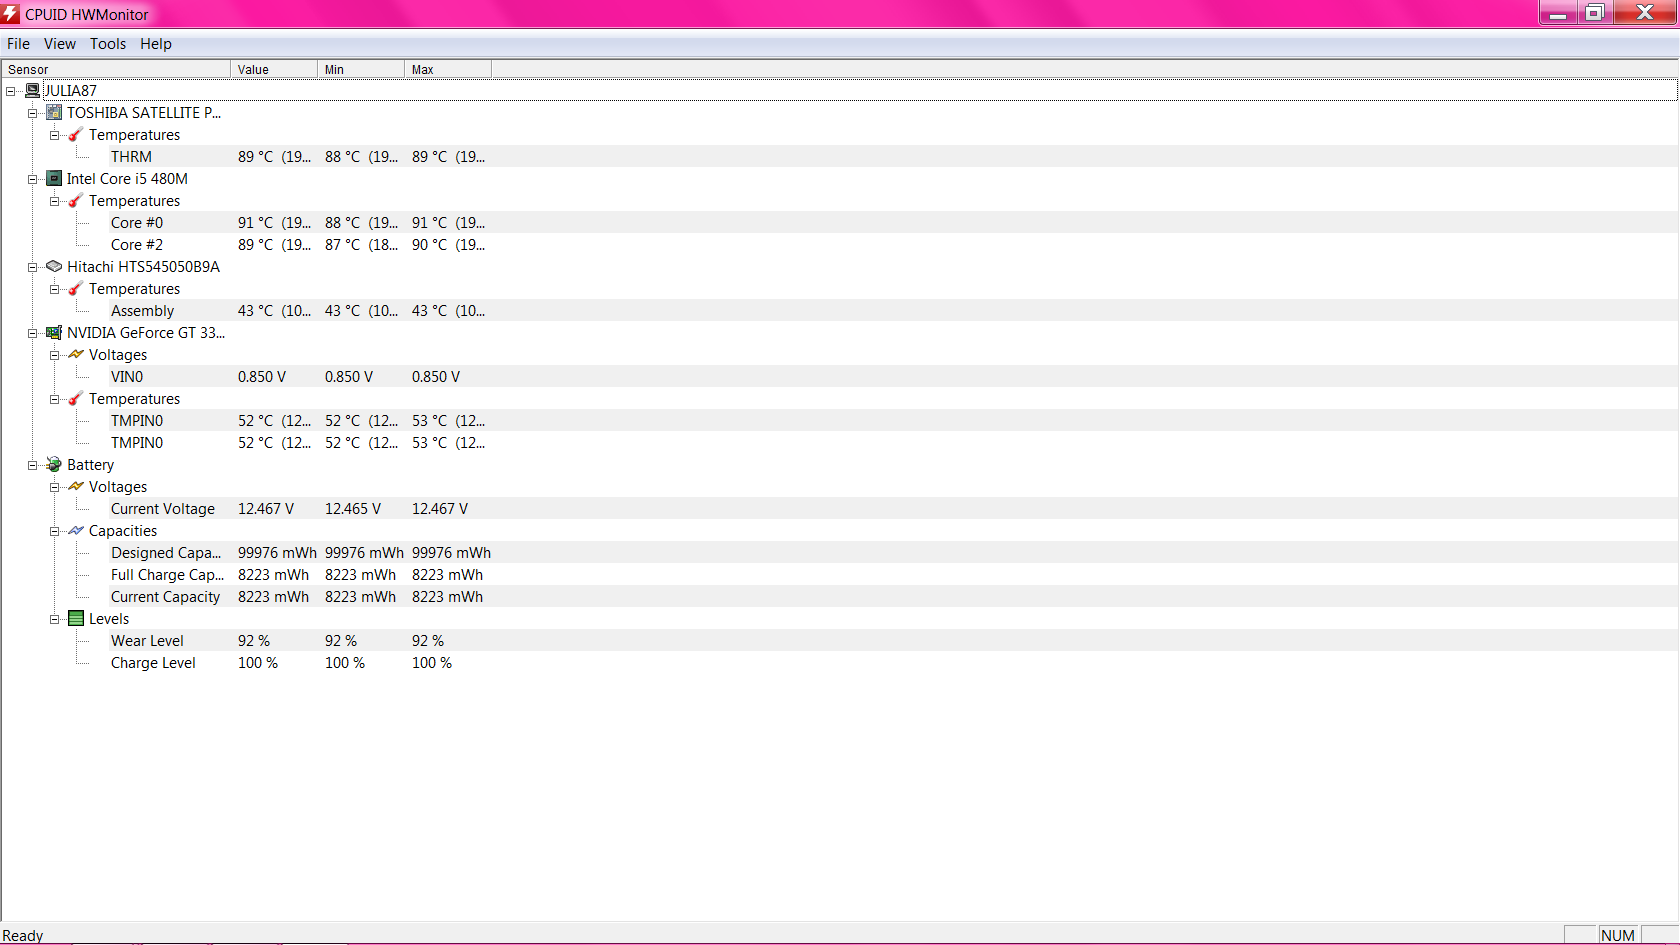The image size is (1680, 945).
Task: Click the thermometer icon under TOSHIBA SATELLITE
Action: (x=76, y=135)
